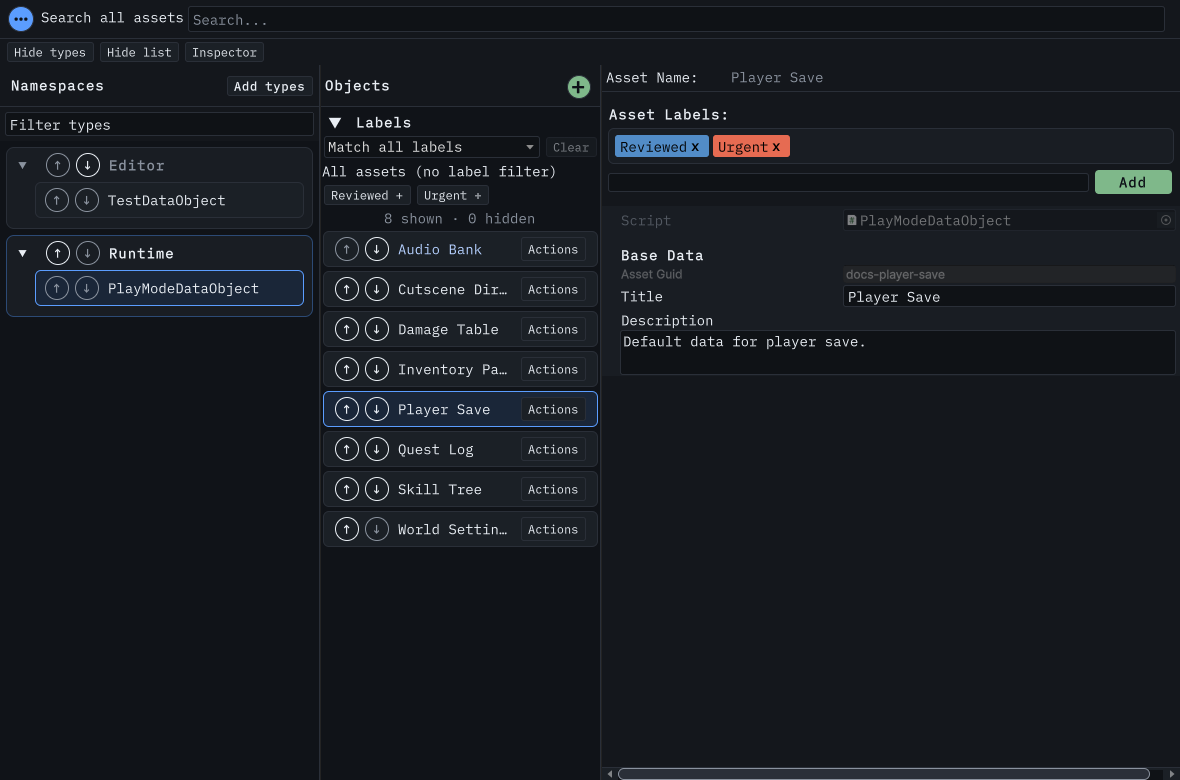Viewport: 1180px width, 780px height.
Task: Open Actions menu for Player Save
Action: (553, 409)
